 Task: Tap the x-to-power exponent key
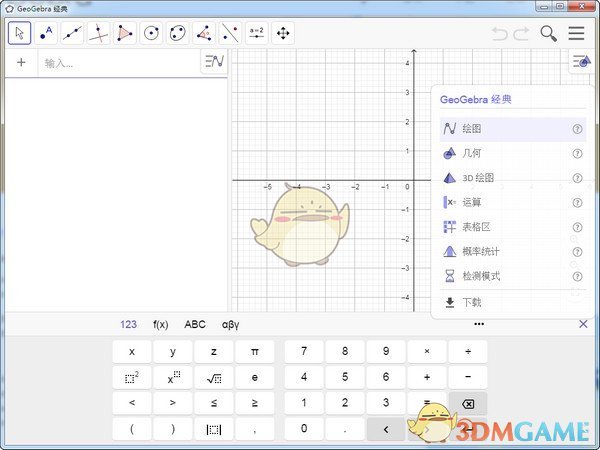click(173, 377)
